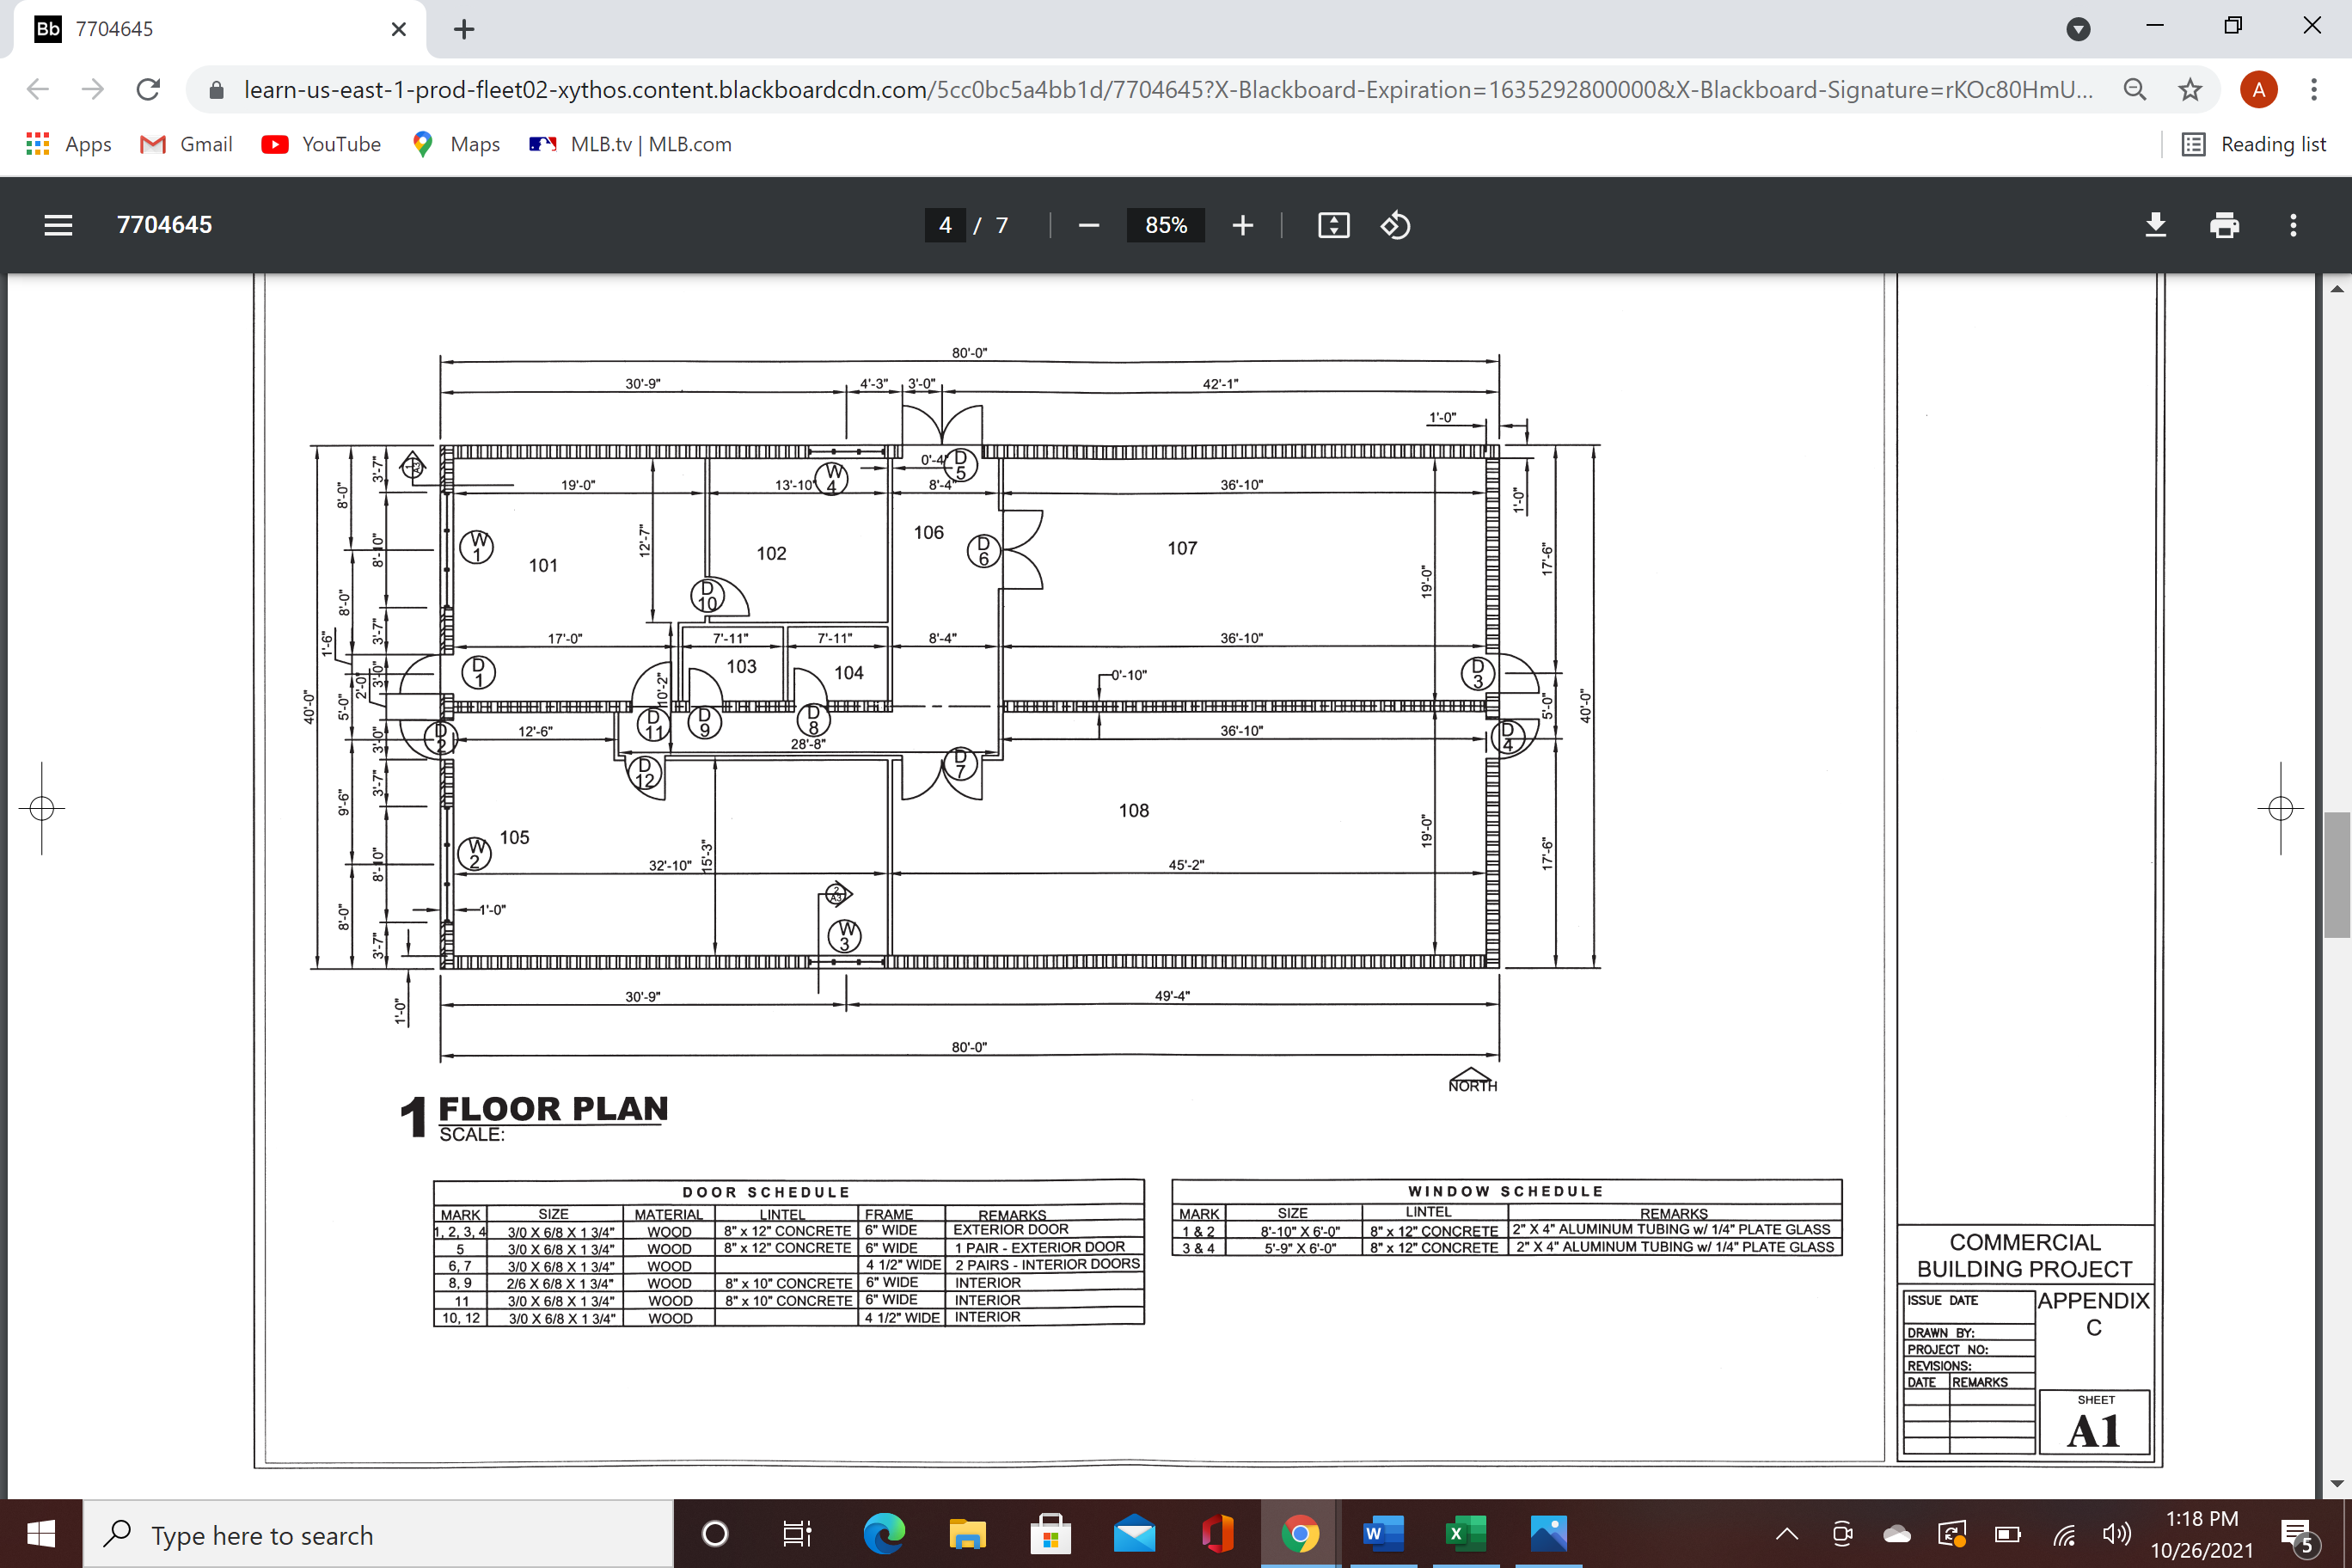The width and height of the screenshot is (2352, 1568).
Task: Open Microsoft Store from taskbar
Action: (x=1050, y=1533)
